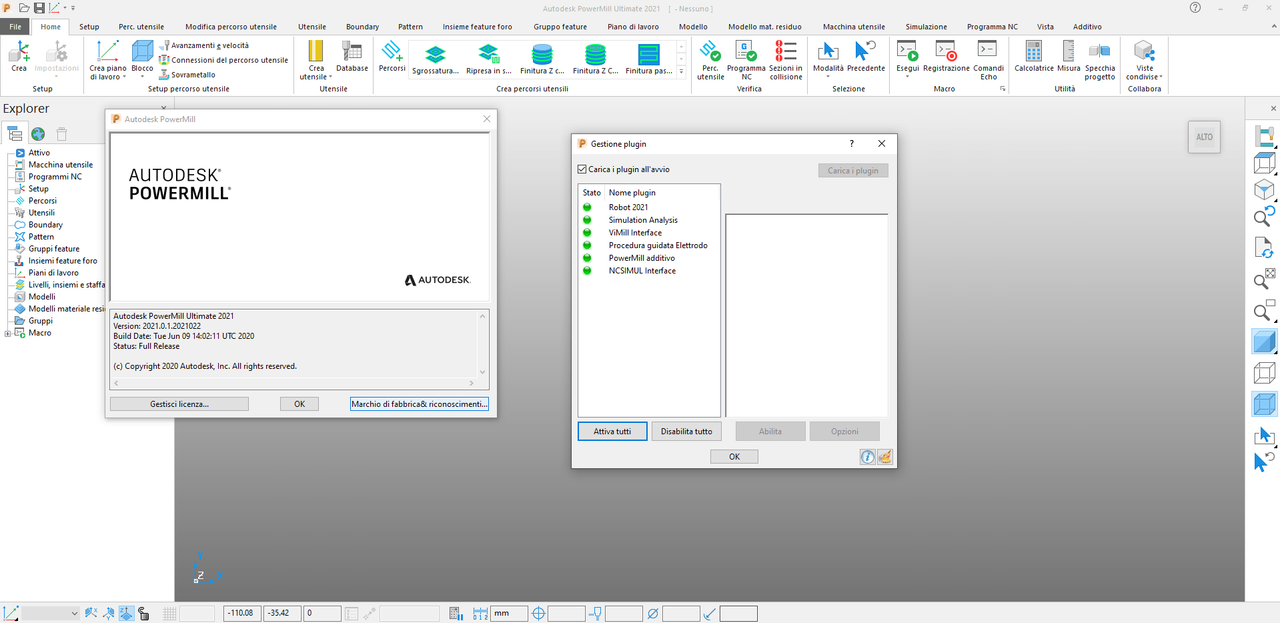Toggle ViMill Interface plugin status light

pyautogui.click(x=588, y=233)
